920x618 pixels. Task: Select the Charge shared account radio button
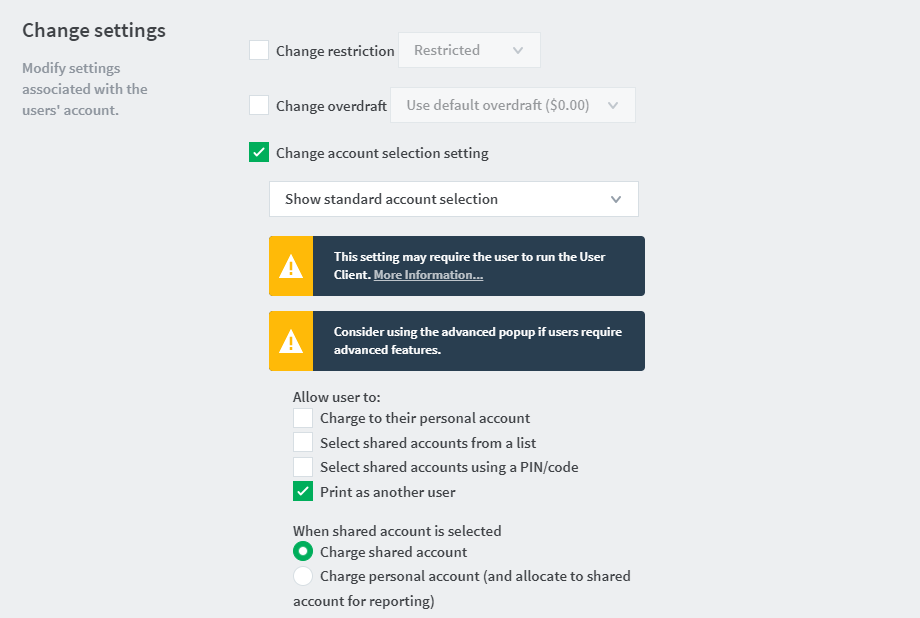click(303, 552)
